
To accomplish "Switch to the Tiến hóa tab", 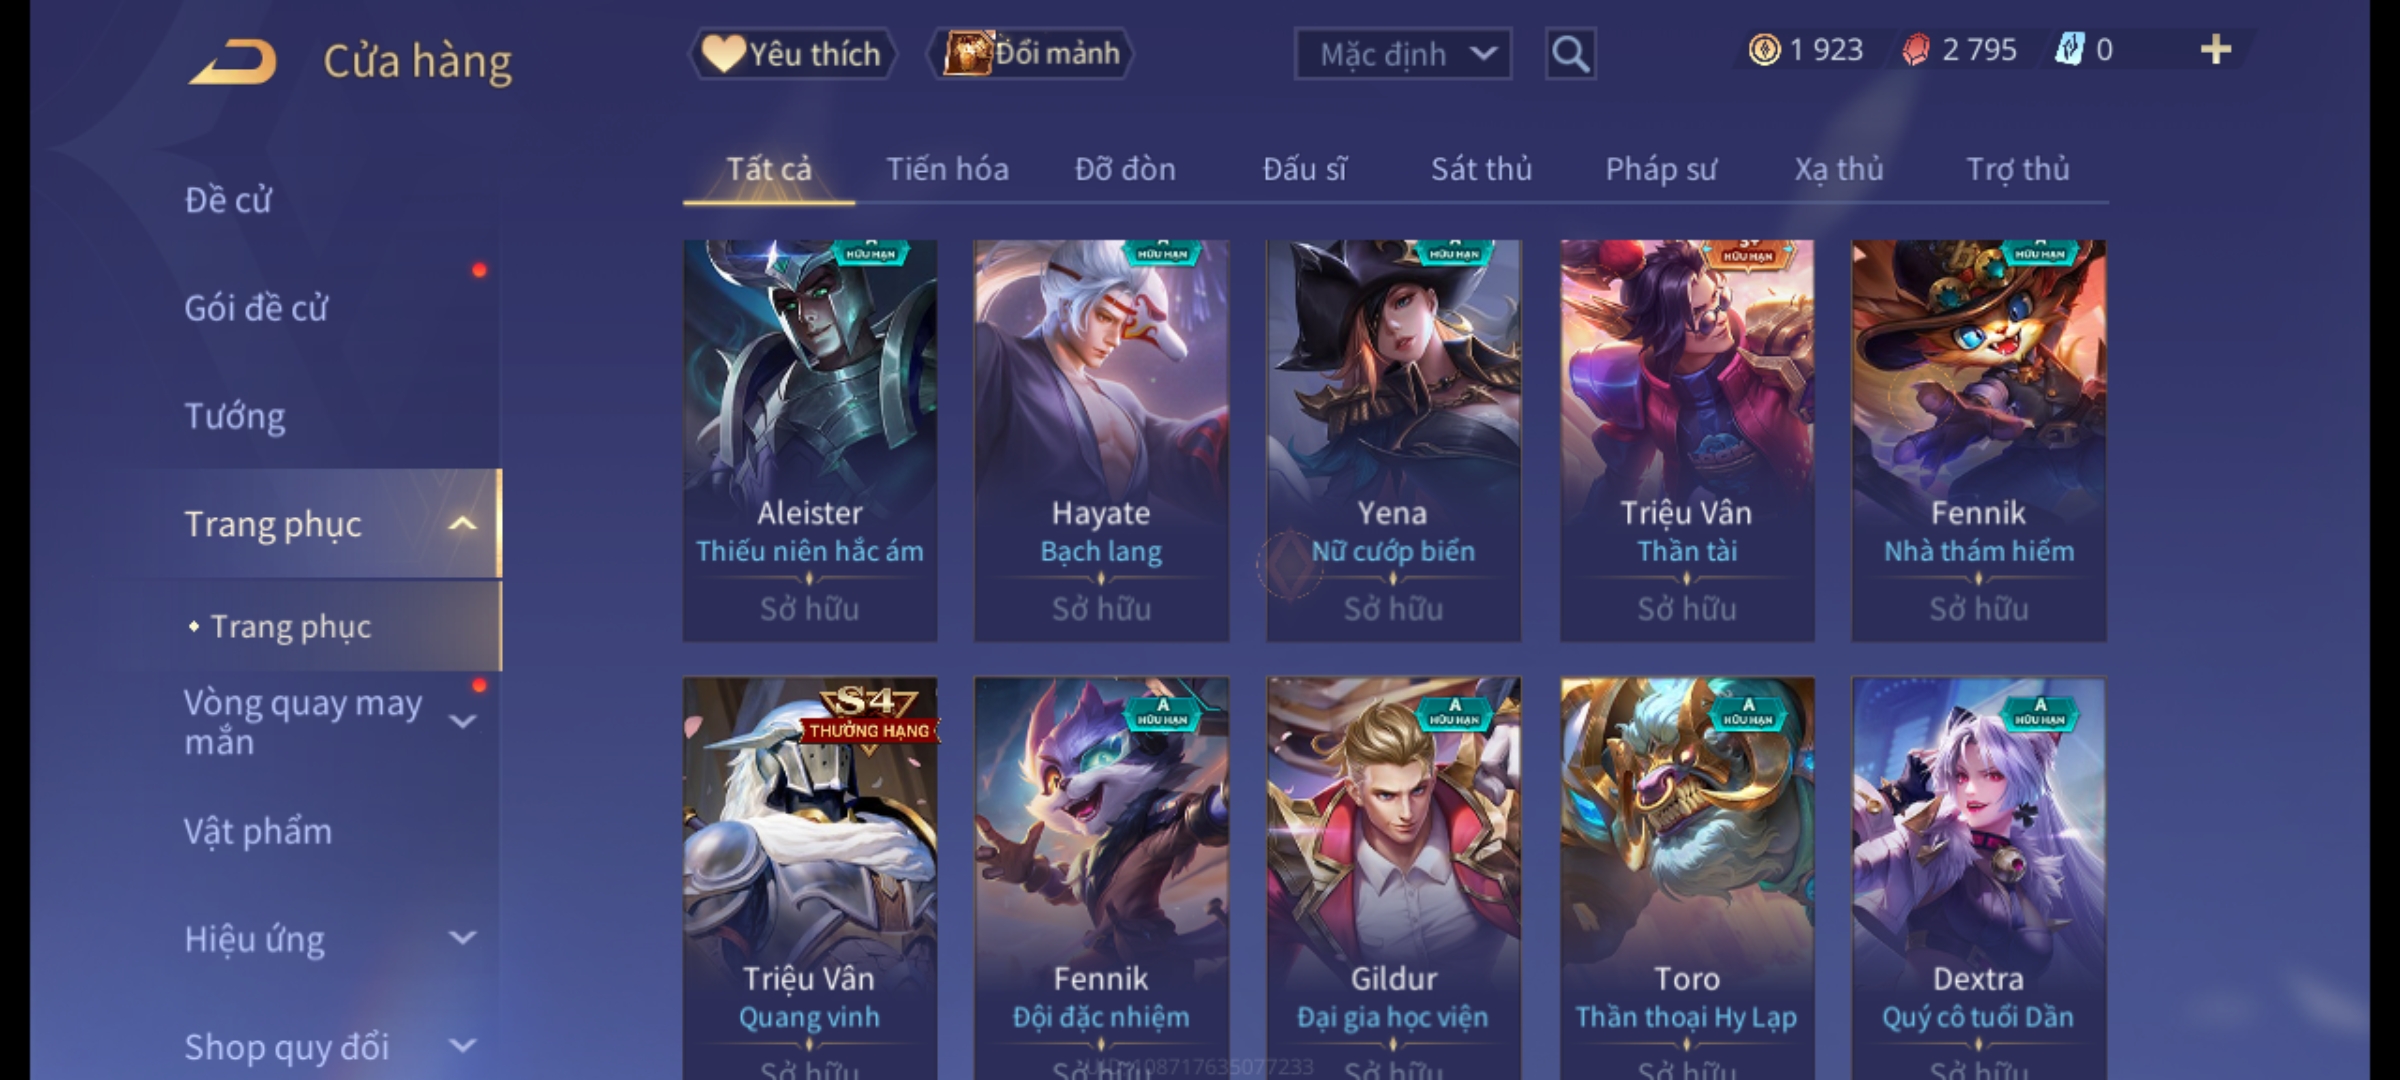I will (947, 169).
